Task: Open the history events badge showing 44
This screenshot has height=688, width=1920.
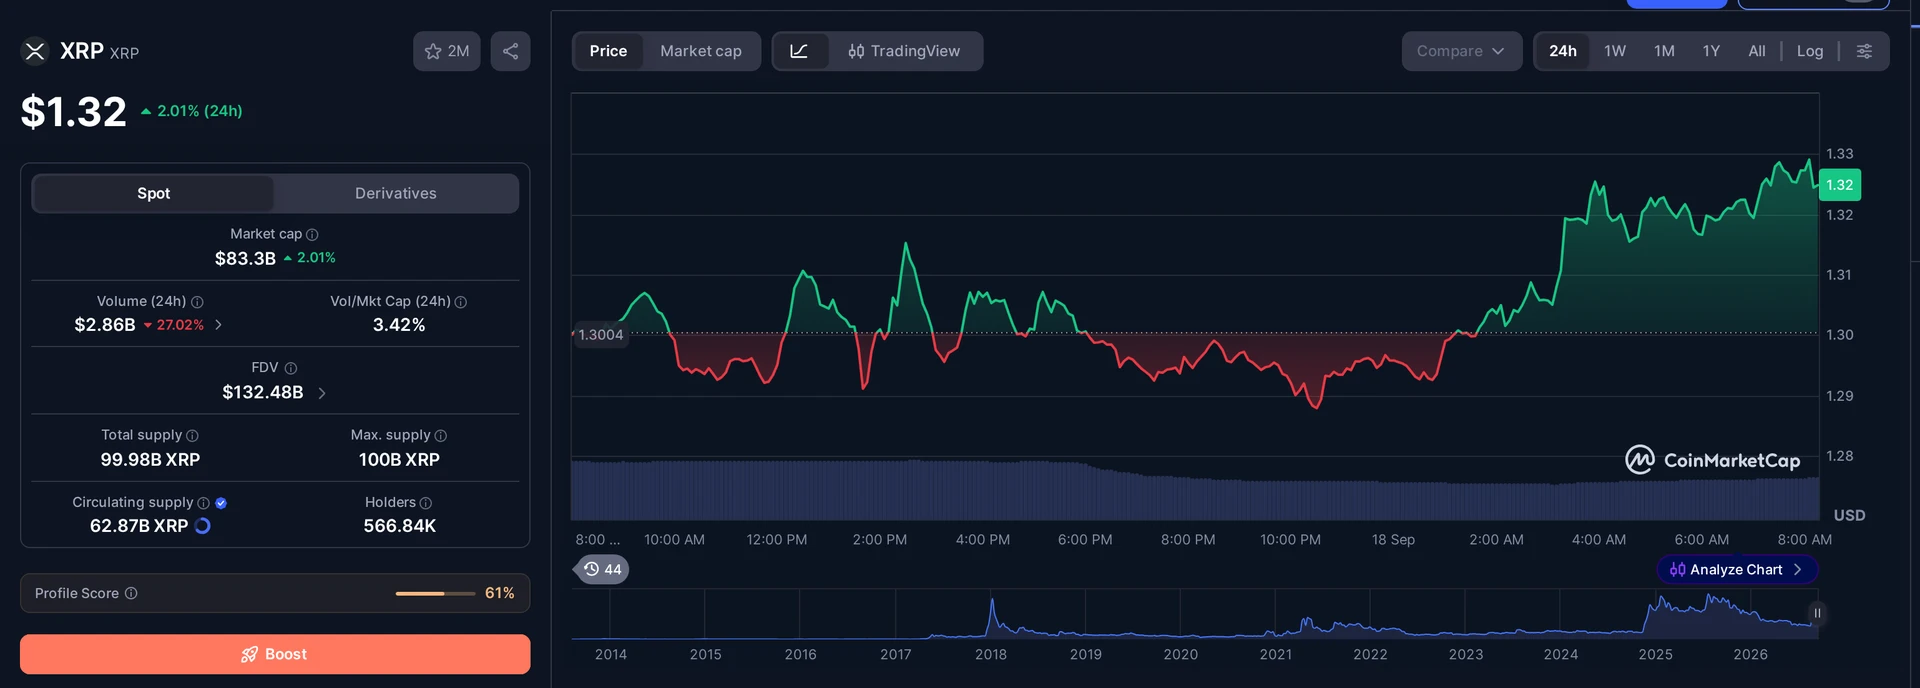Action: 603,569
